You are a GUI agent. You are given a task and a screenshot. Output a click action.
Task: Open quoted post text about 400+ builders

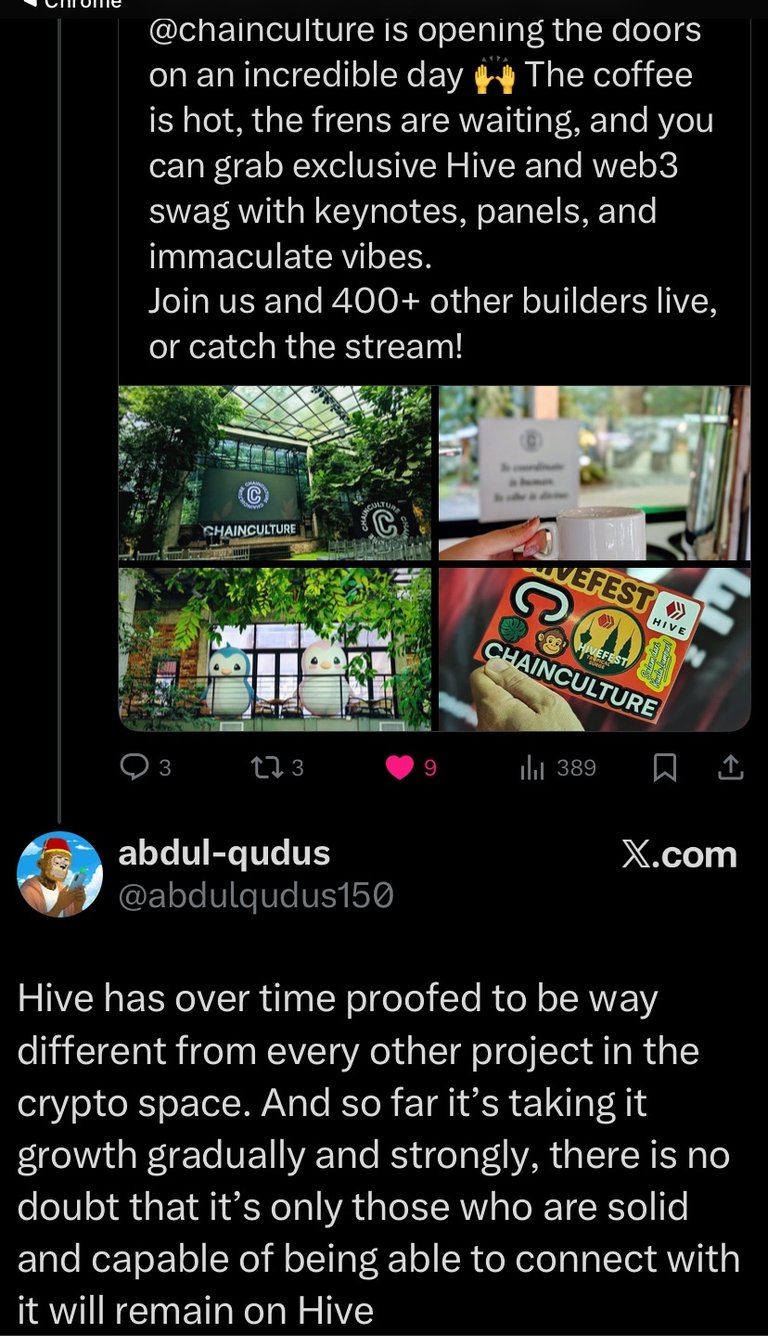pos(433,322)
